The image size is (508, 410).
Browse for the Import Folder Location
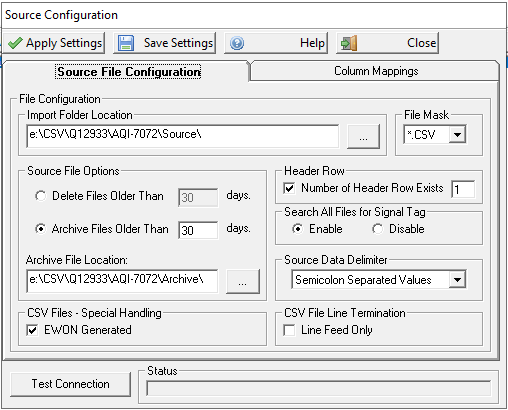(x=363, y=137)
